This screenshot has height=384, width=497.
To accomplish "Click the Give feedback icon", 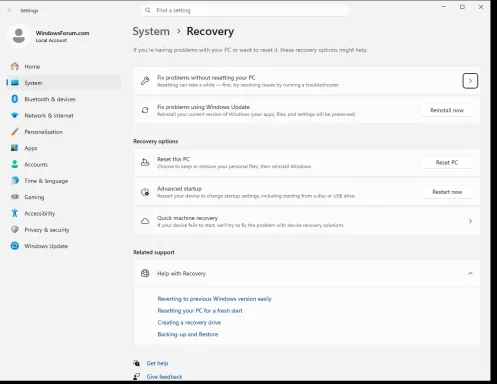I will pos(136,377).
